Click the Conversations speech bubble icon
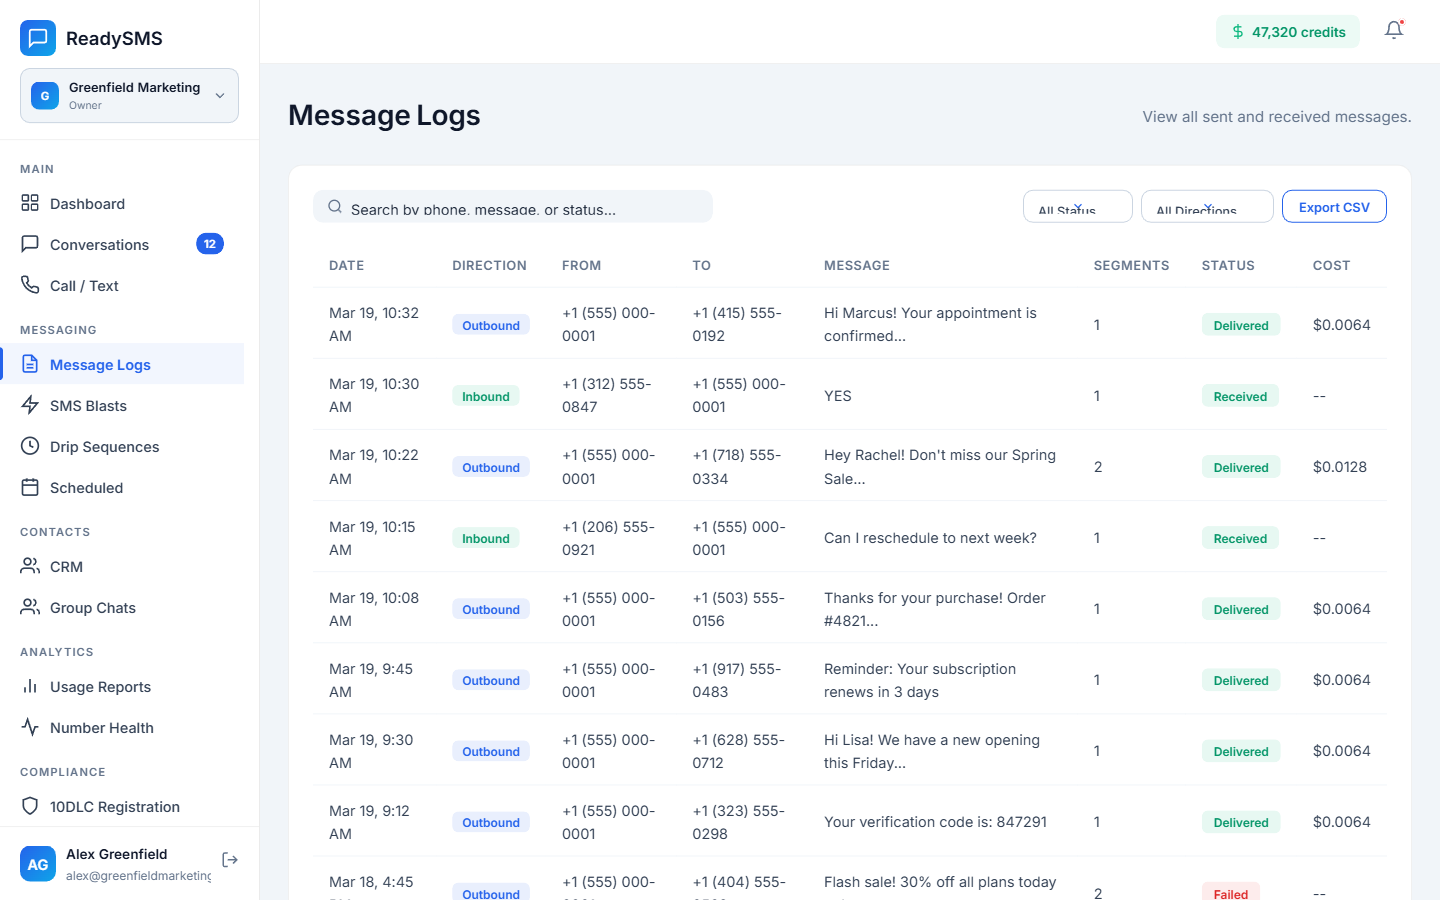The image size is (1440, 900). coord(30,244)
